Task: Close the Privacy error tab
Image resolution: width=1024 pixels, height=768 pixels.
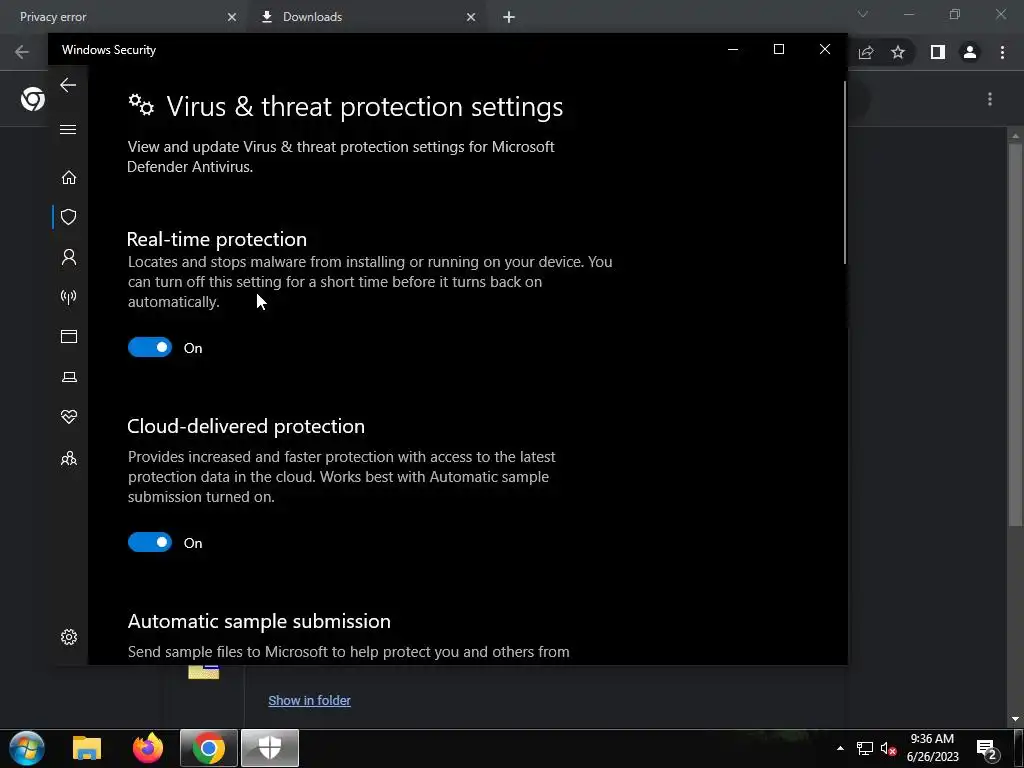Action: pyautogui.click(x=232, y=18)
